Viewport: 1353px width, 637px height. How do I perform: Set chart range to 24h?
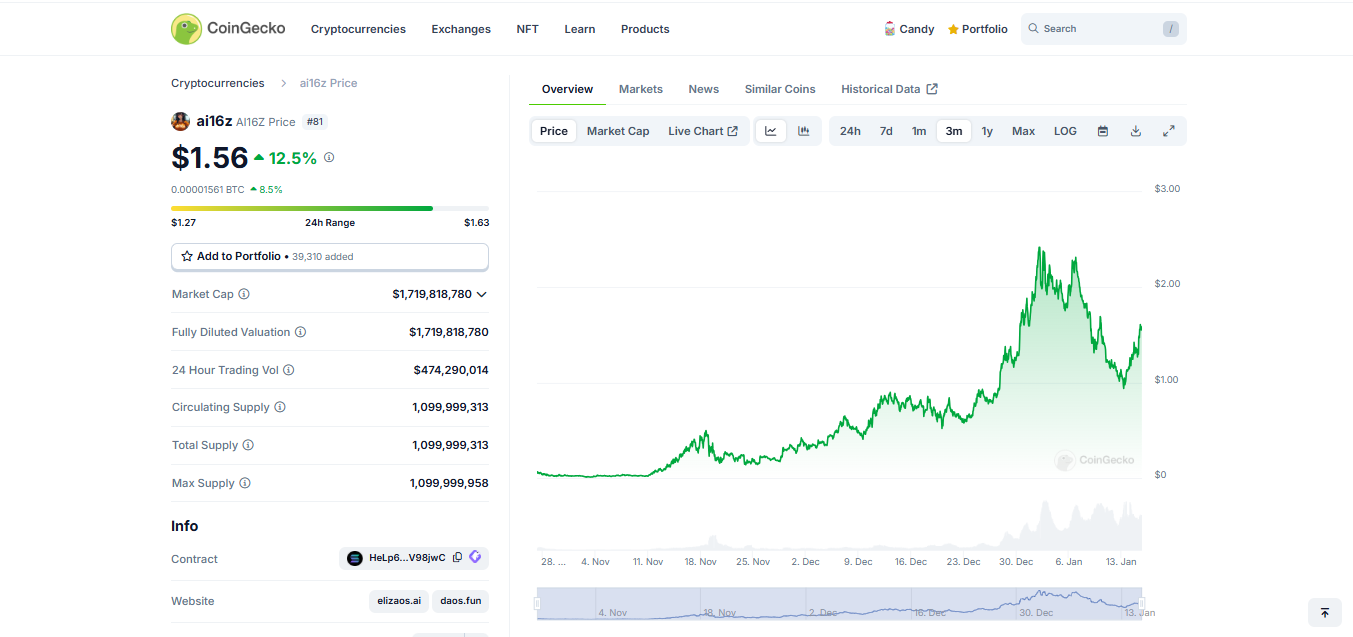point(850,131)
